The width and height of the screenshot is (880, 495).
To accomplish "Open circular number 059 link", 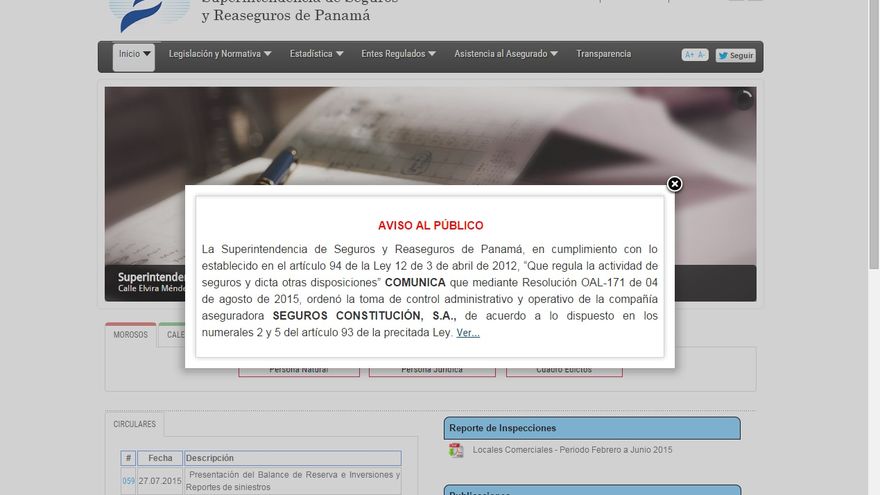I will coord(128,481).
